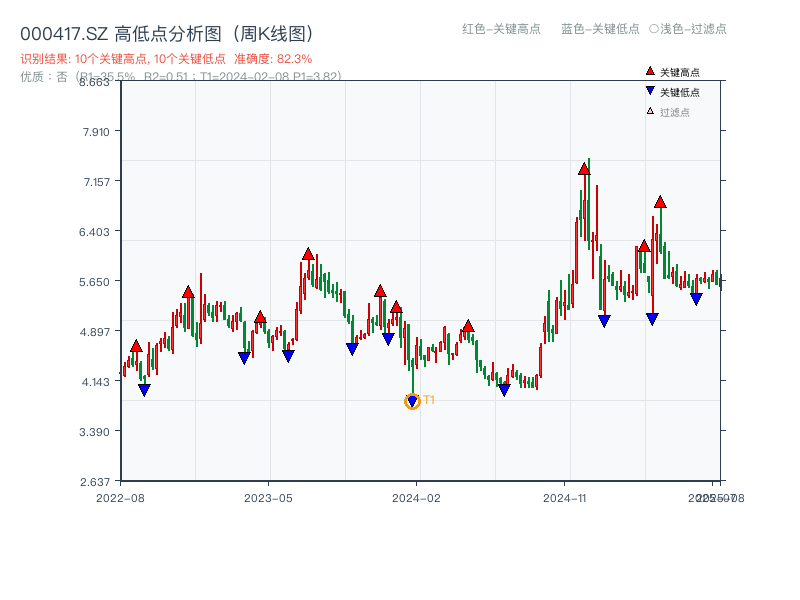This screenshot has height=600, width=800.
Task: Click the 4.143 y-axis label
Action: pos(95,382)
